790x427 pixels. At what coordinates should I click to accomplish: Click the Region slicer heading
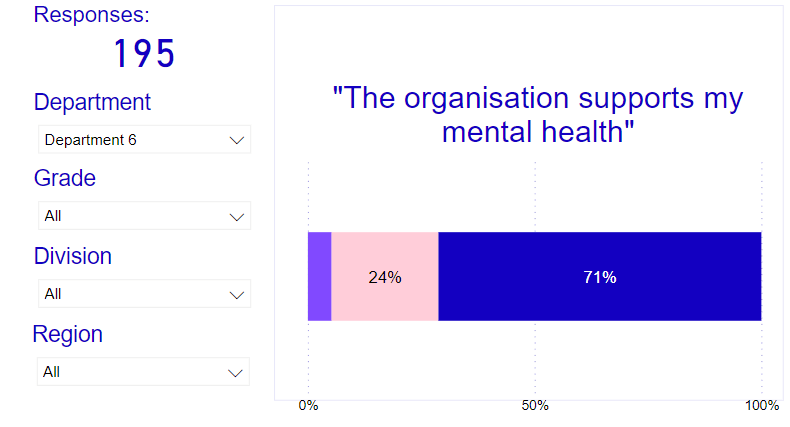(x=68, y=334)
